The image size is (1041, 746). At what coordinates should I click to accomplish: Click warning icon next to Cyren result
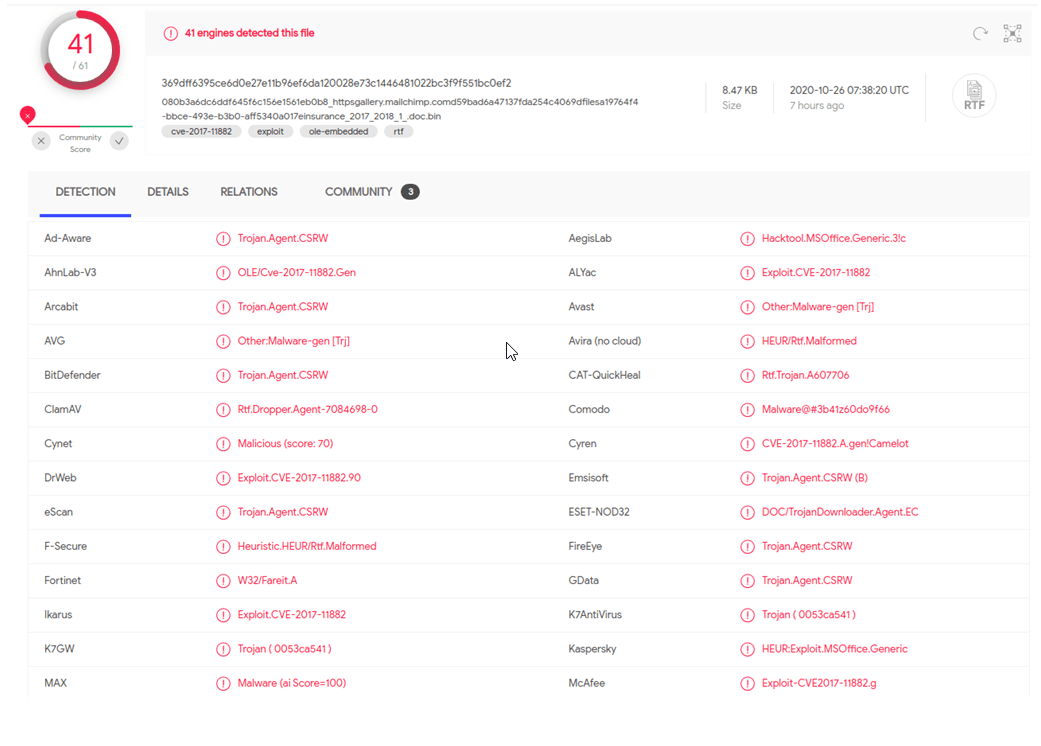[x=748, y=444]
